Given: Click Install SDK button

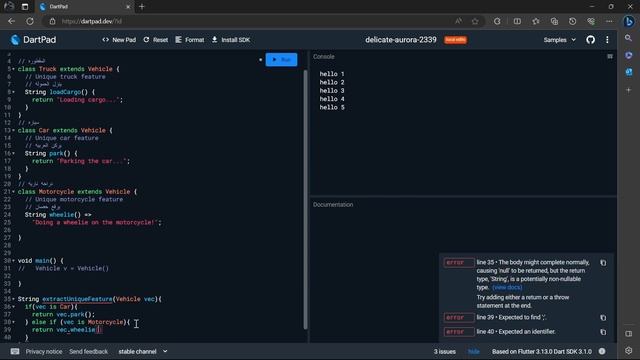Looking at the screenshot, I should [x=231, y=40].
